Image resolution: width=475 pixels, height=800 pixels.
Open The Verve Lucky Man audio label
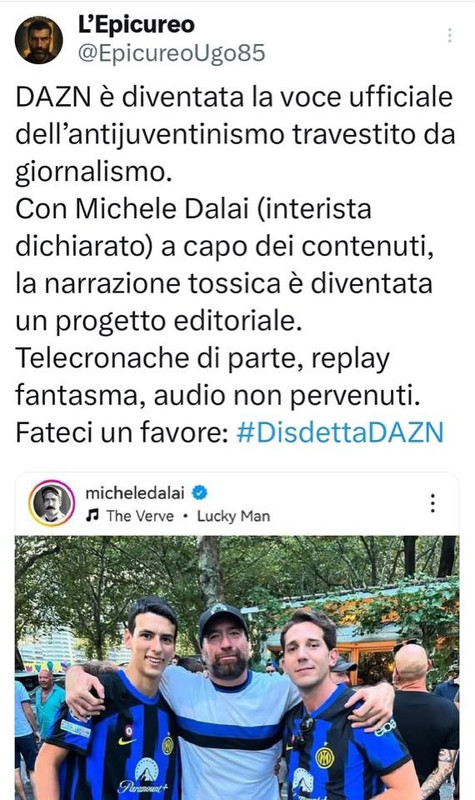point(188,516)
